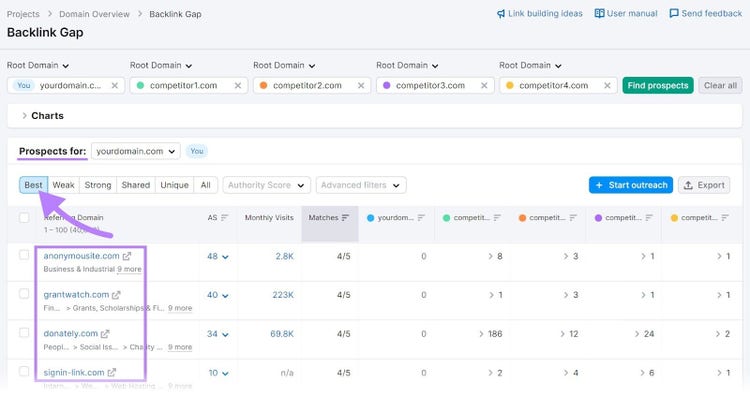Open signin-link.com external link icon
The image size is (750, 397).
[111, 373]
